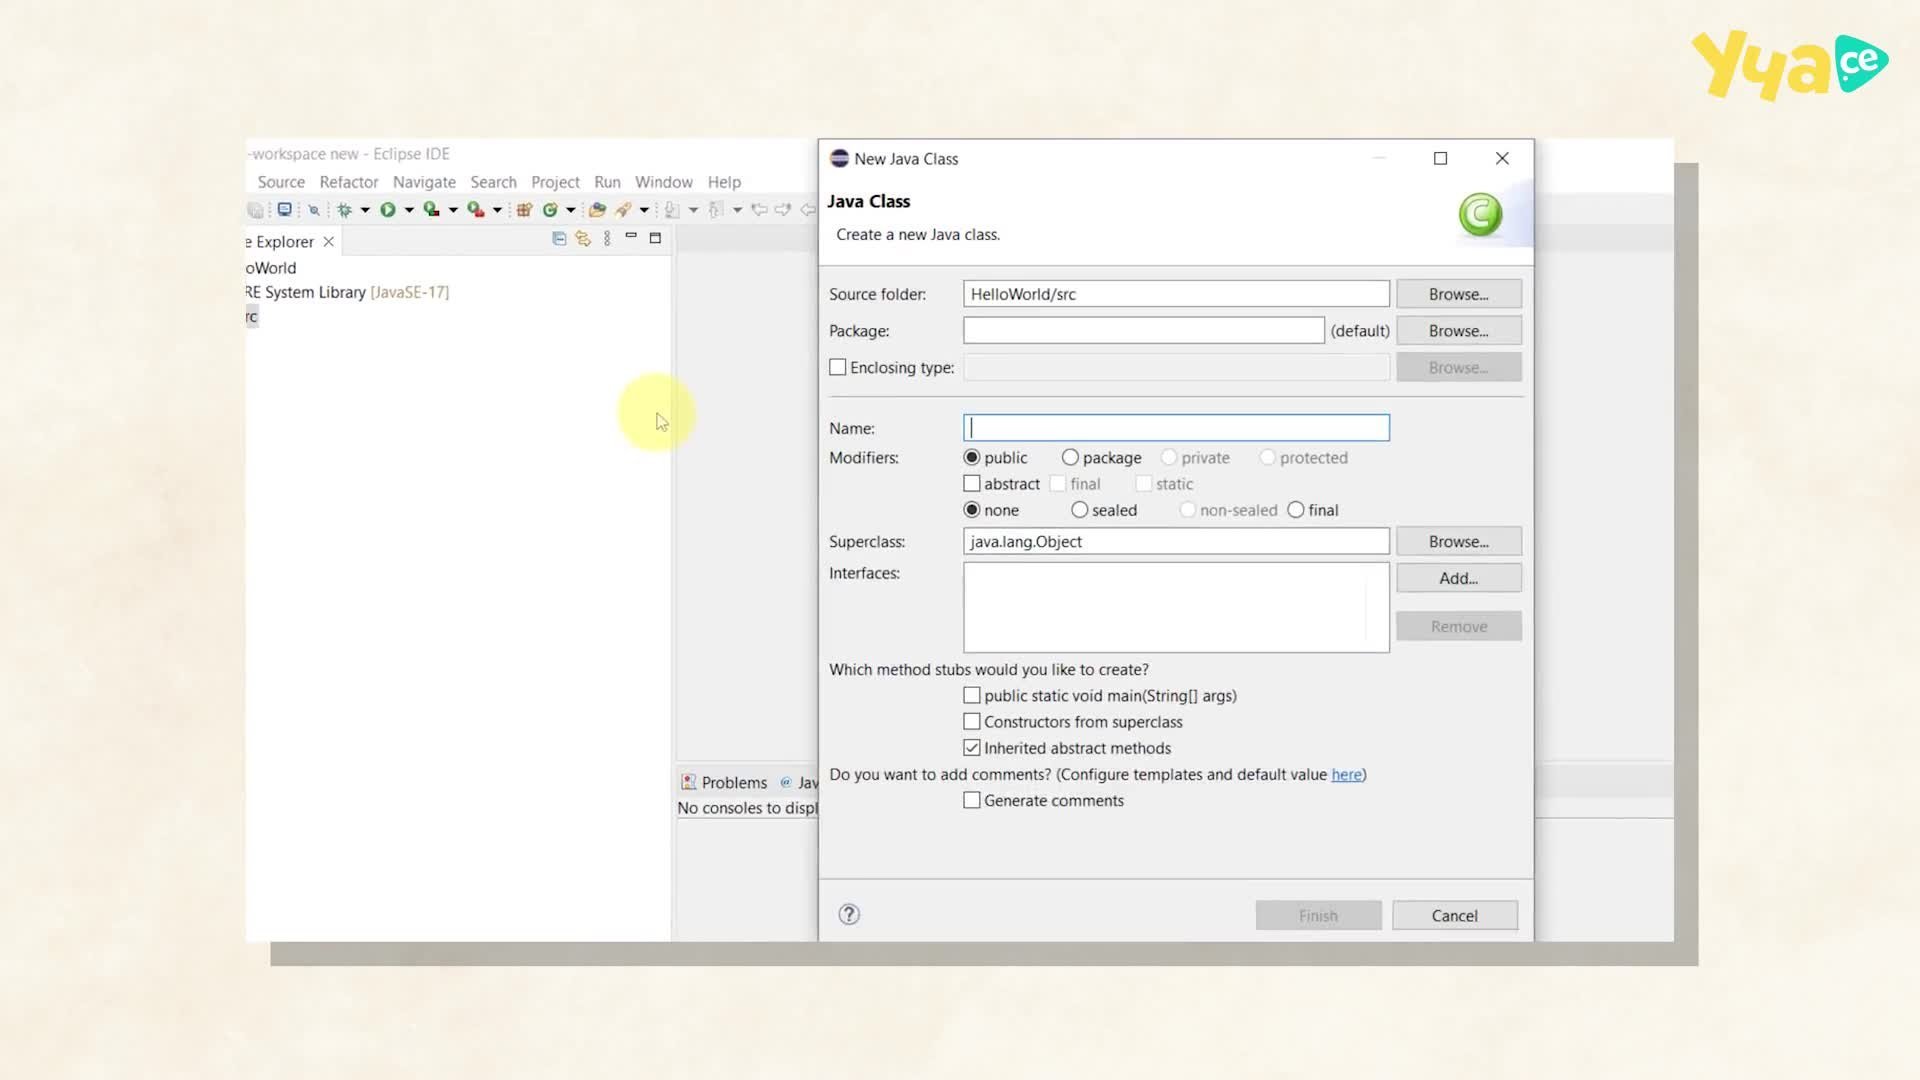Expand the External Tools dropdown arrow

[497, 210]
